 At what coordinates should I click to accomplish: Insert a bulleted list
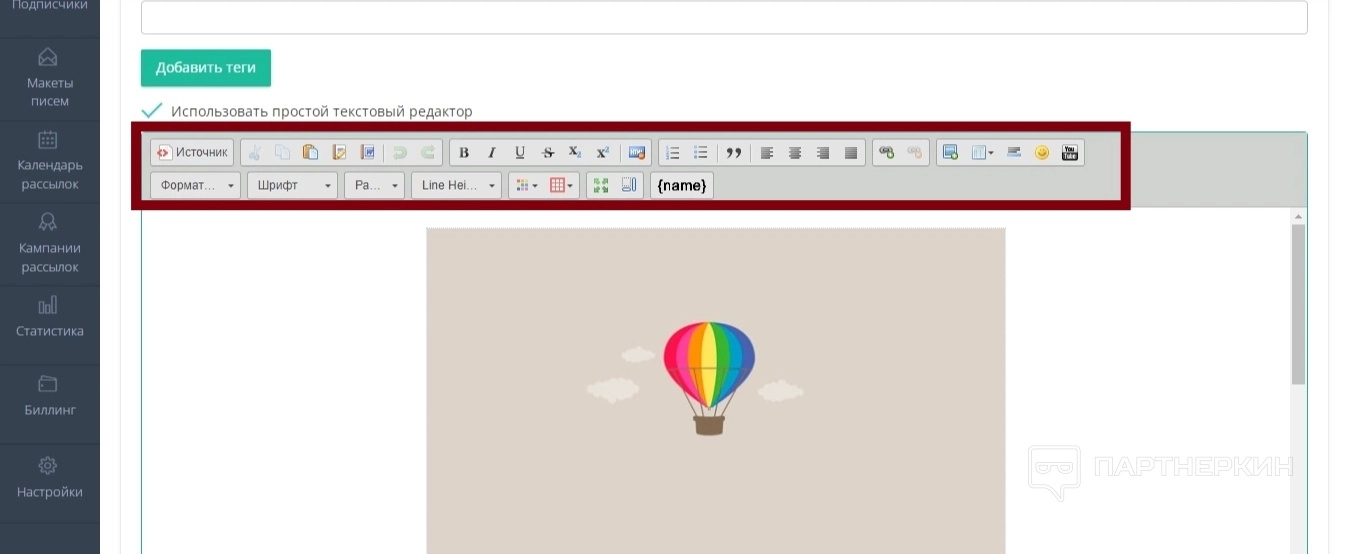click(701, 153)
